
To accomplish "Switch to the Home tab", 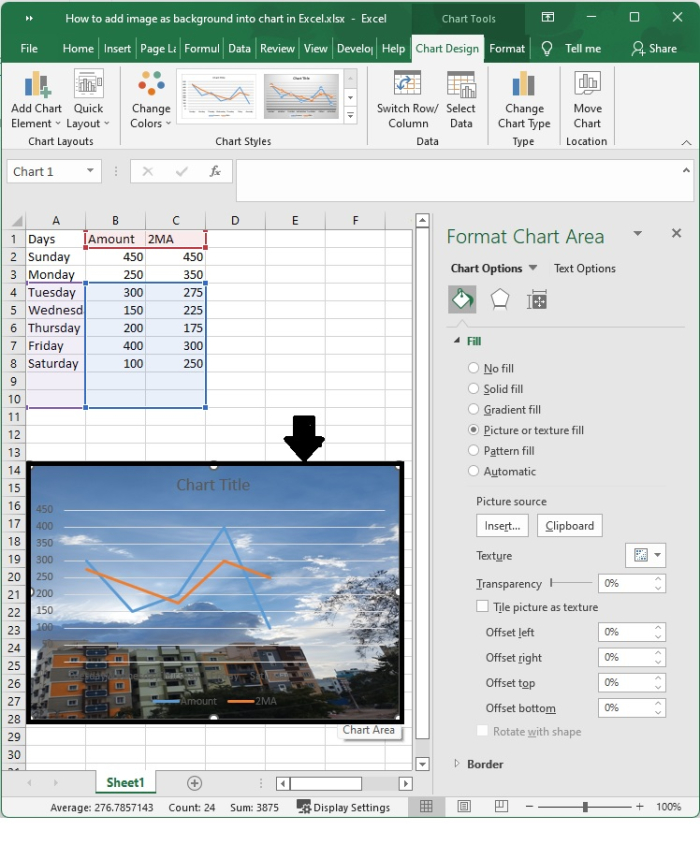I will pos(78,49).
